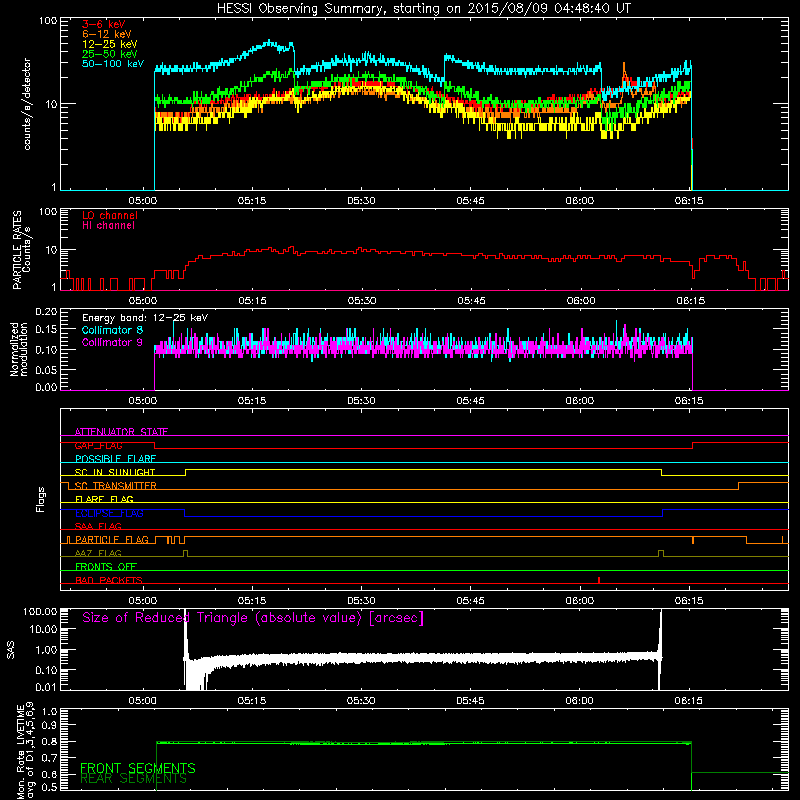Click the "05:00" tick under the SAS panel
The width and height of the screenshot is (800, 800).
[x=142, y=701]
